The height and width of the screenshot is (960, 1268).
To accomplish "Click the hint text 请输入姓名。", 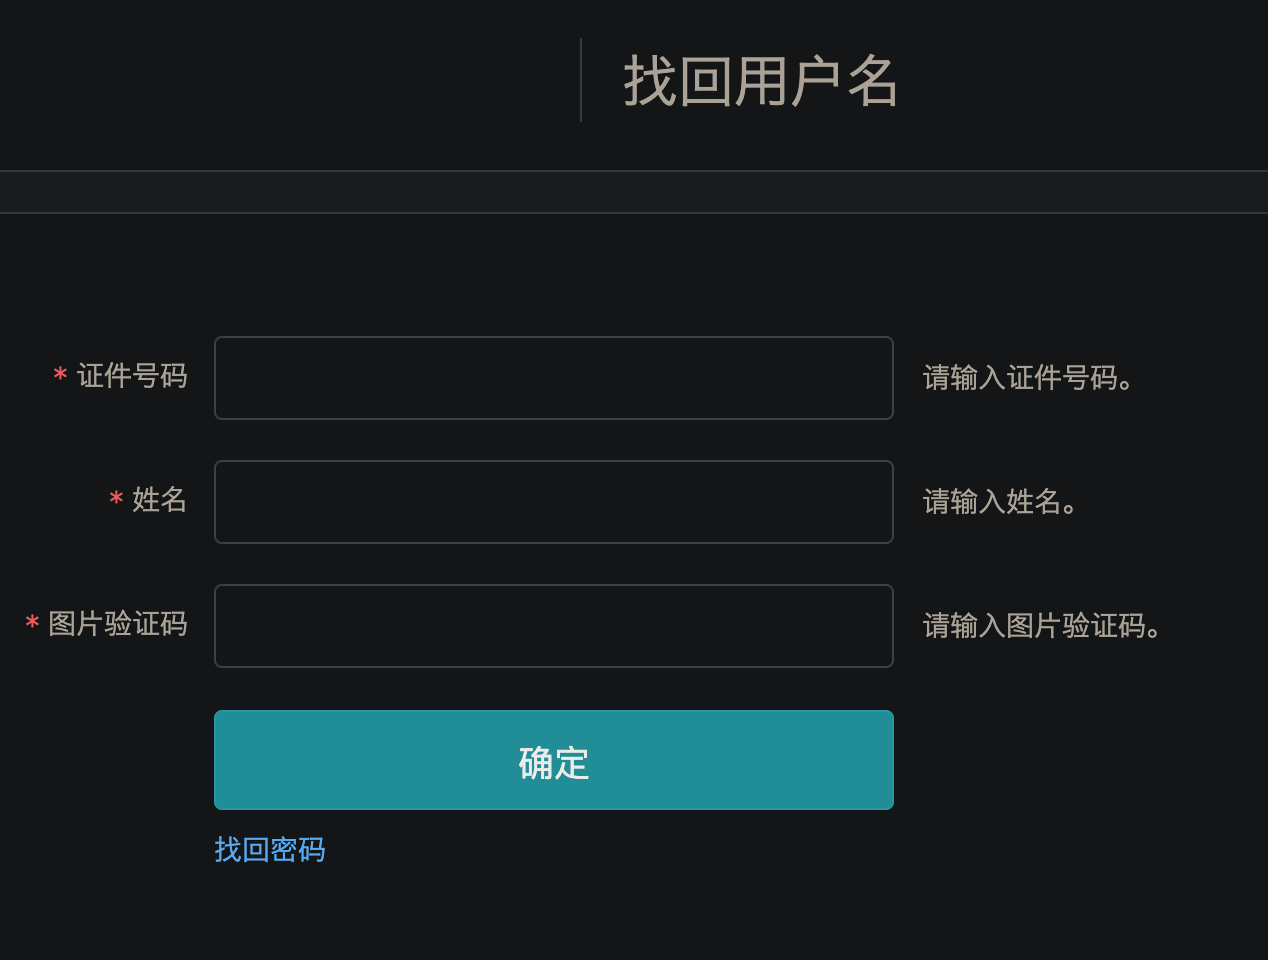I will point(1000,502).
